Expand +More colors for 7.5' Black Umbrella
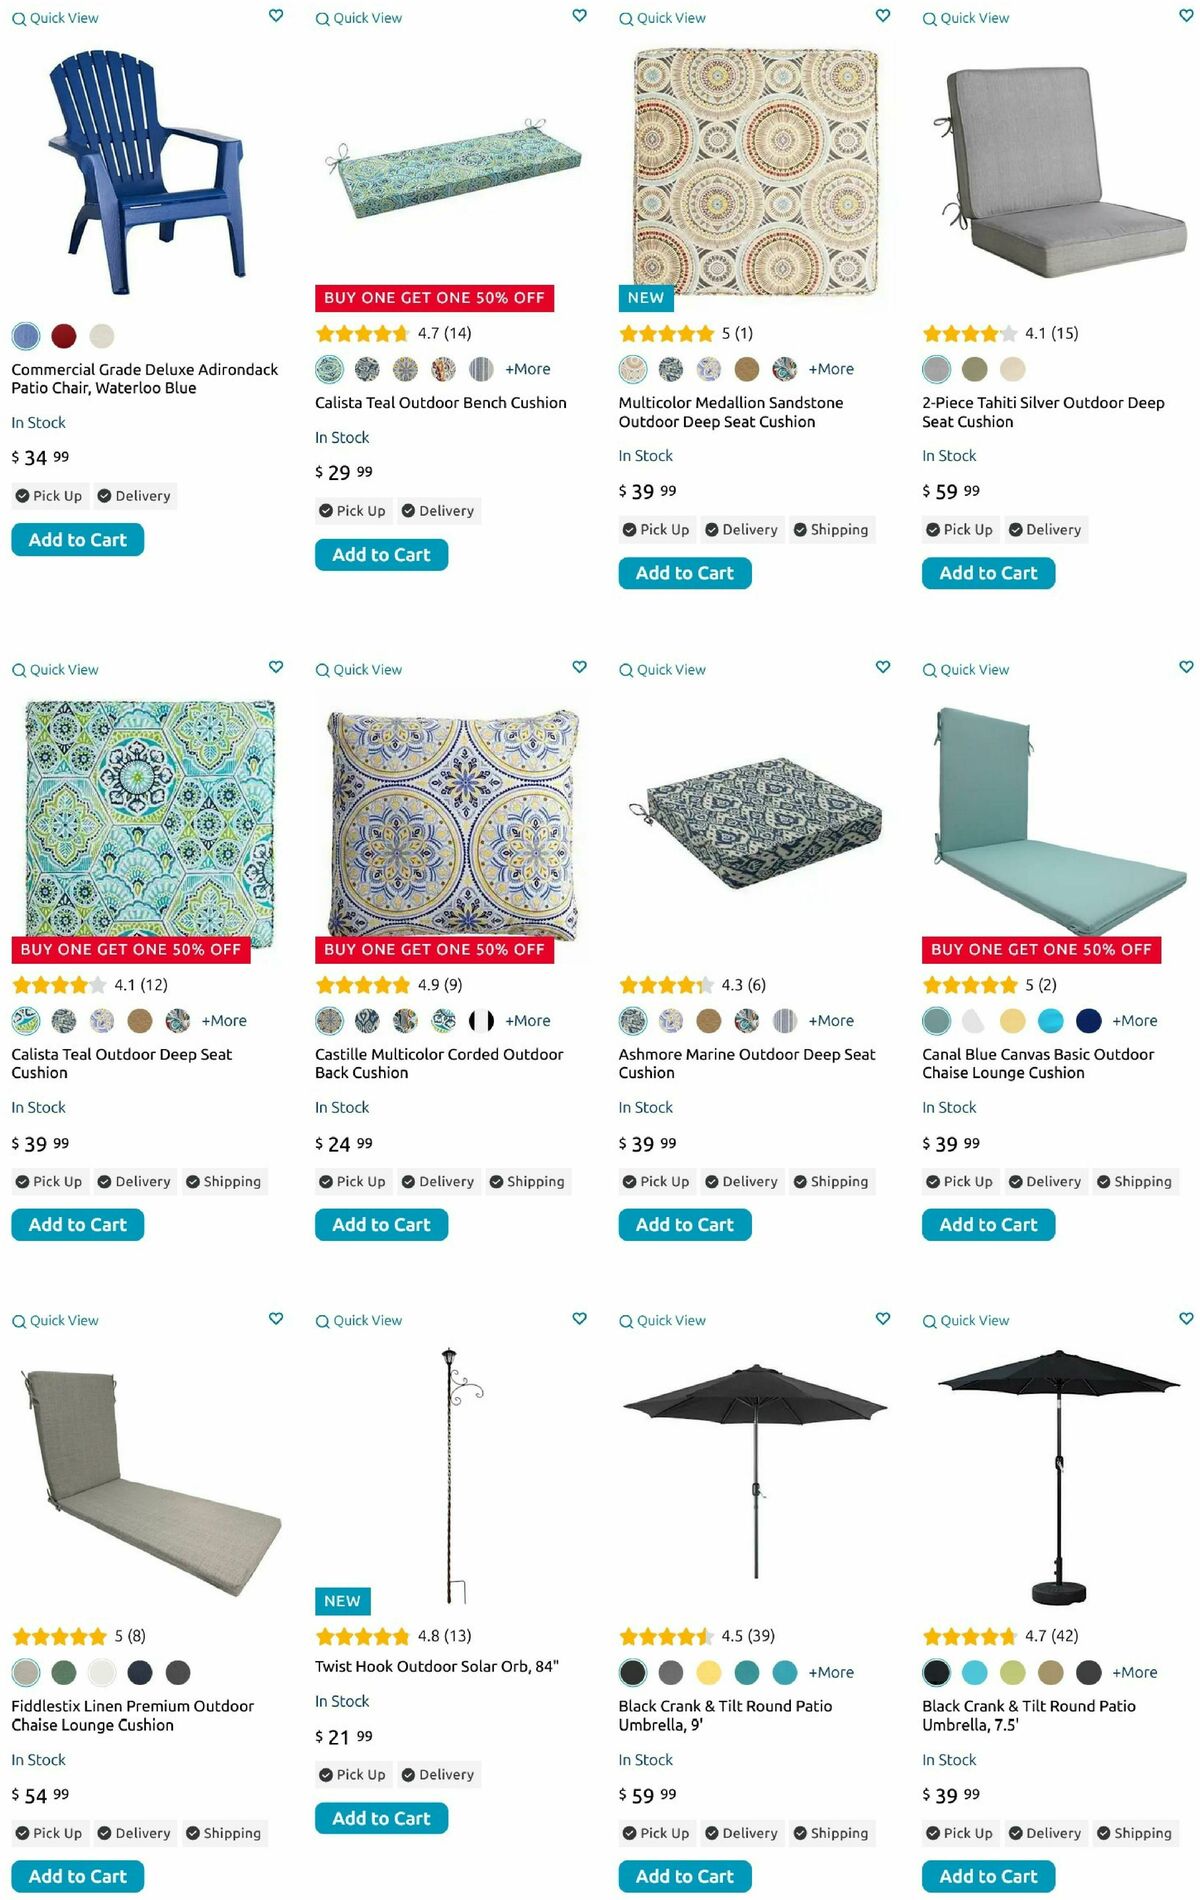1200x1900 pixels. click(1134, 1672)
